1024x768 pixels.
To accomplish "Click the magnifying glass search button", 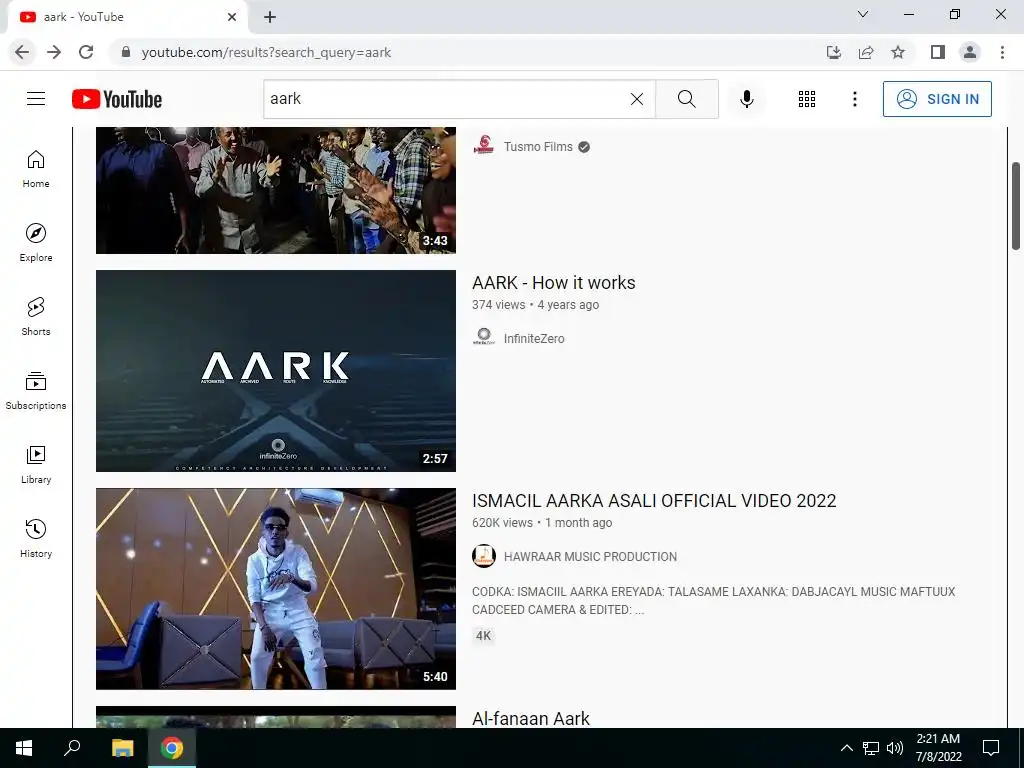I will point(686,99).
